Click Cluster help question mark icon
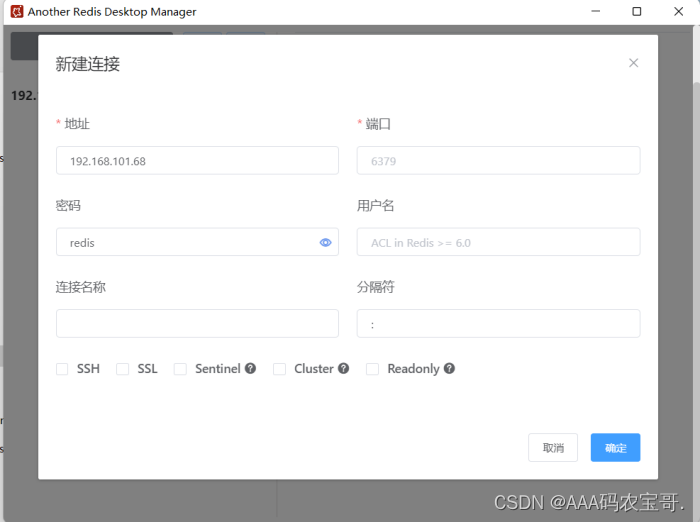700x522 pixels. click(x=343, y=368)
